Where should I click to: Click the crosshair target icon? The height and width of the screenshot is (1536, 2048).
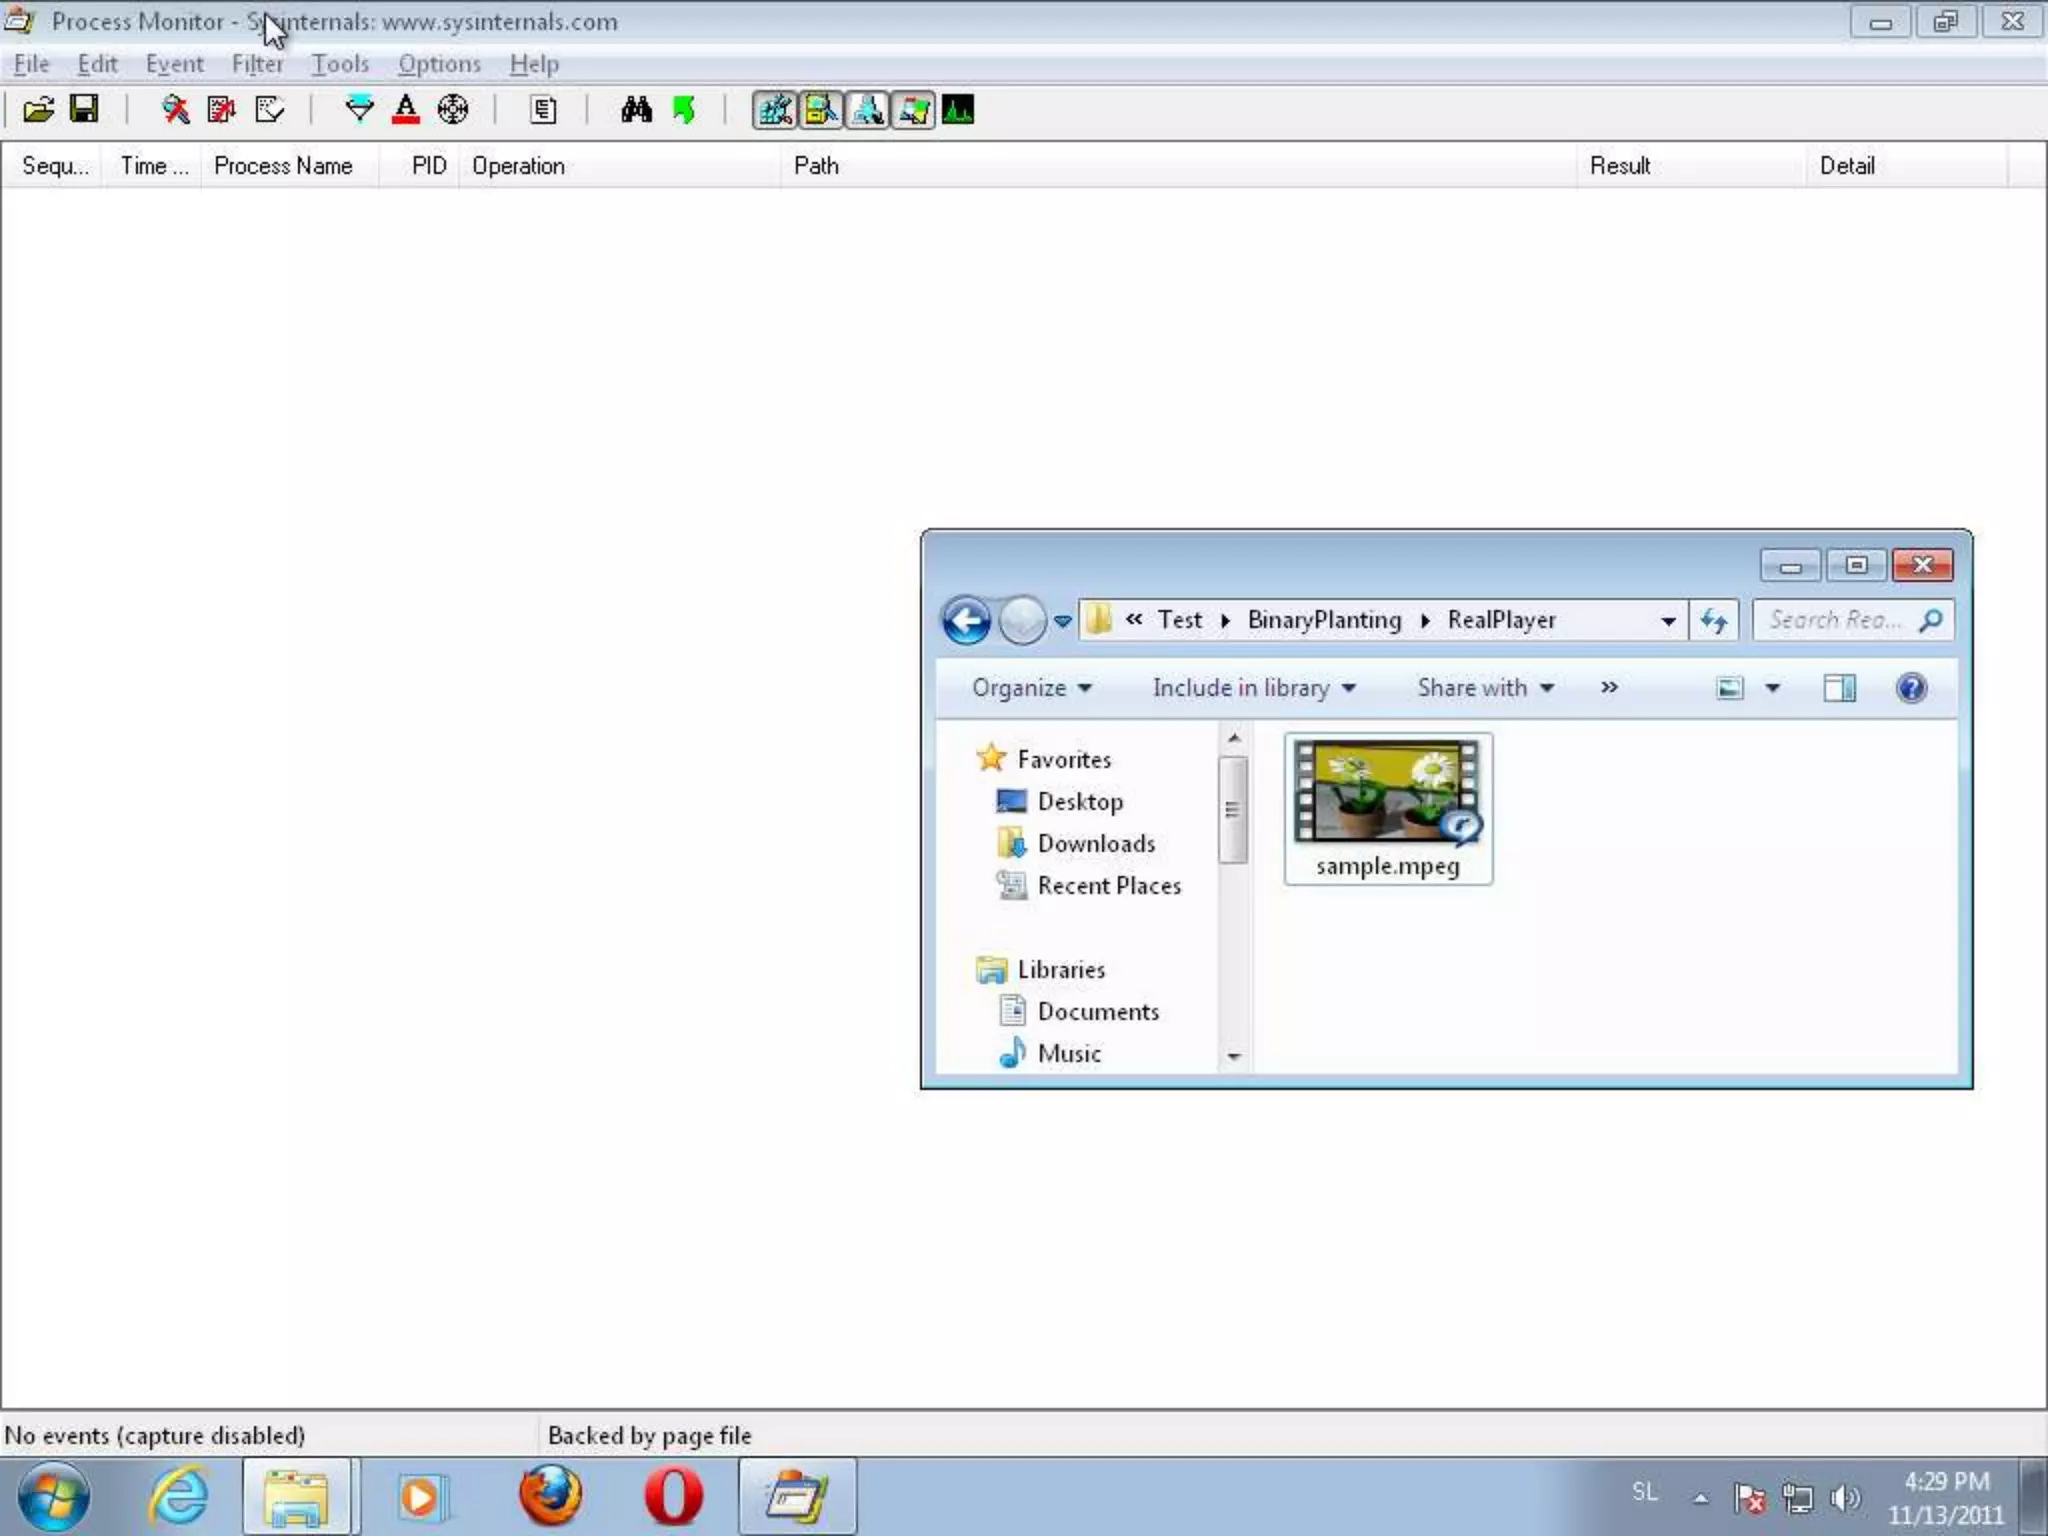pos(452,109)
